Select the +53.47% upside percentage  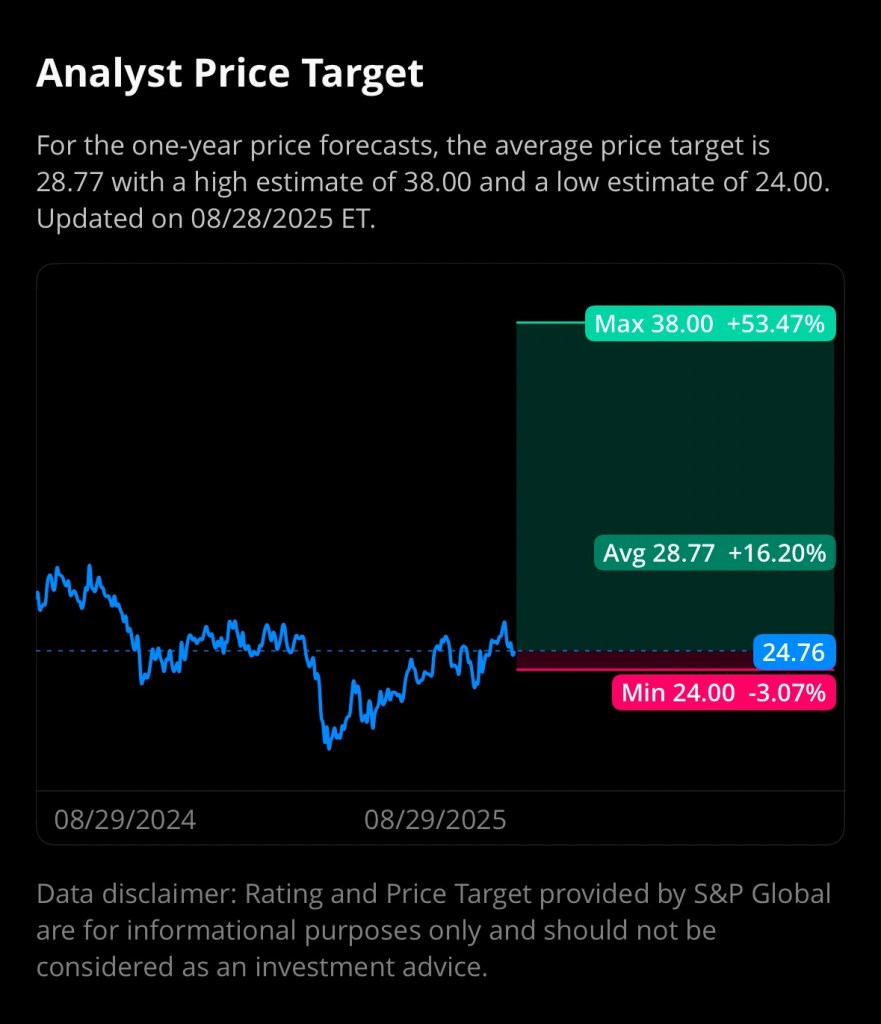point(776,324)
